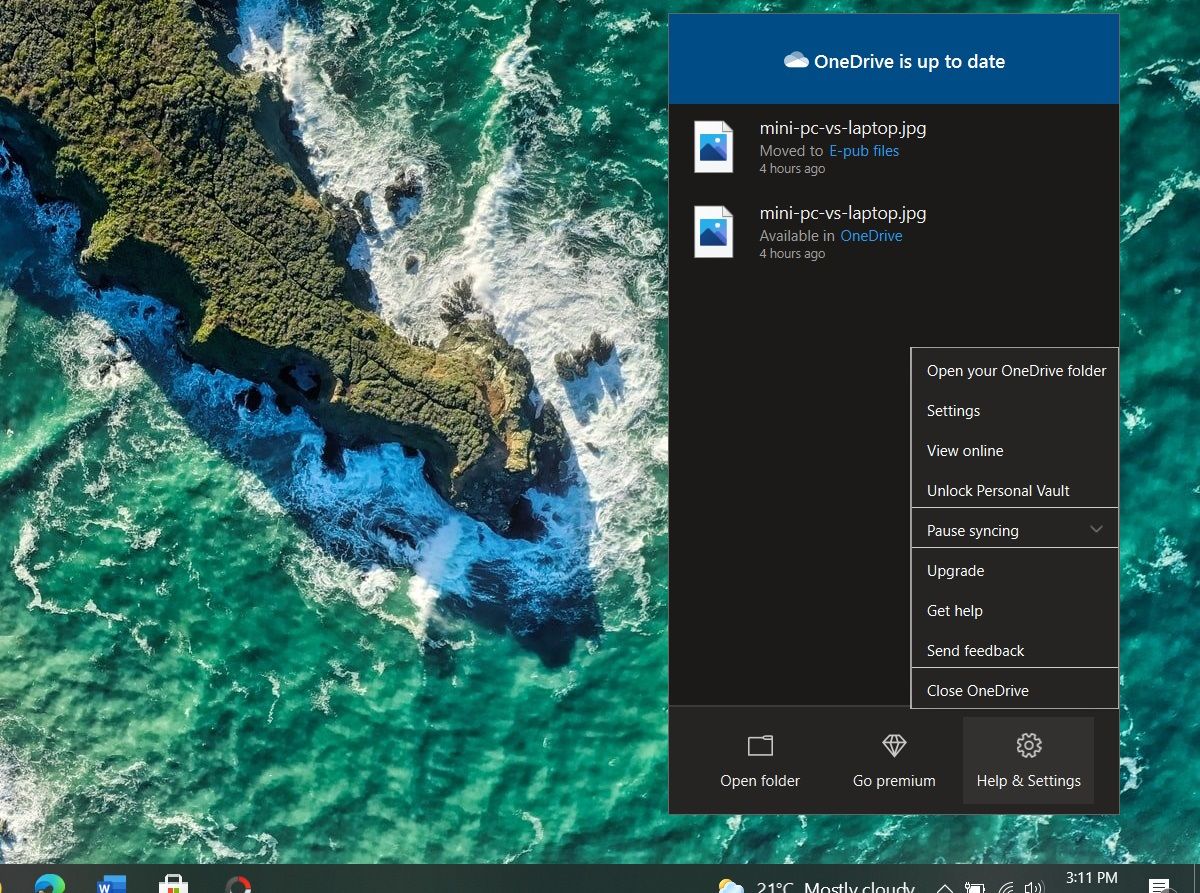Screen dimensions: 1200x893
Task: Select View online in the menu
Action: click(965, 451)
